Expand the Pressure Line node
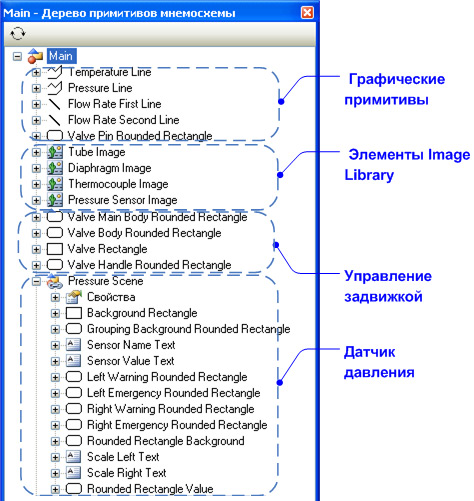 36,88
